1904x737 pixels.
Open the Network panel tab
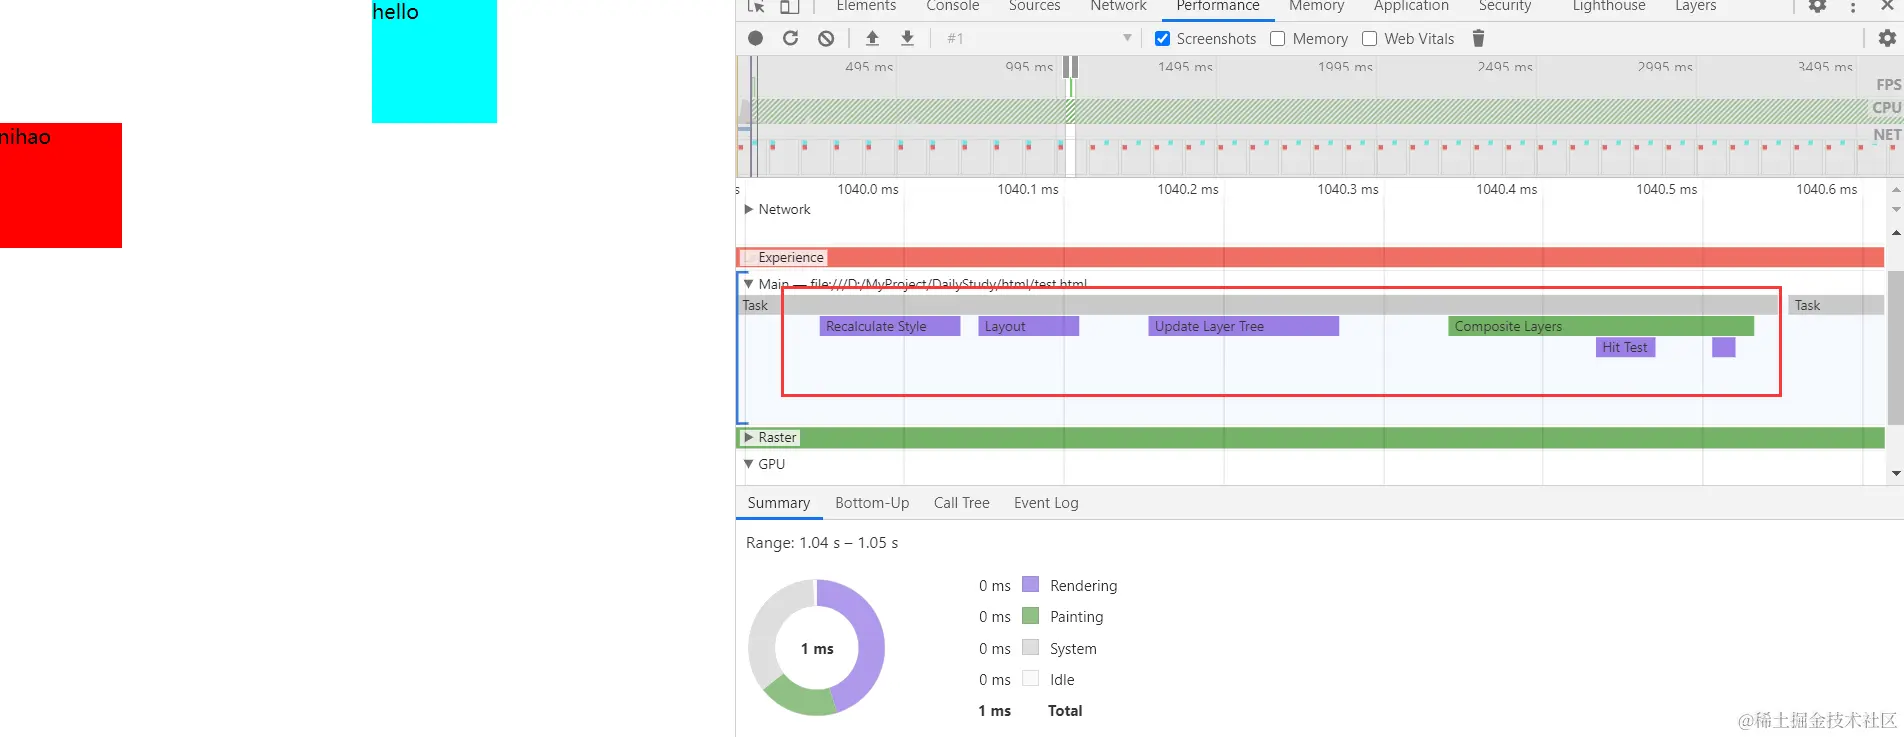1118,6
